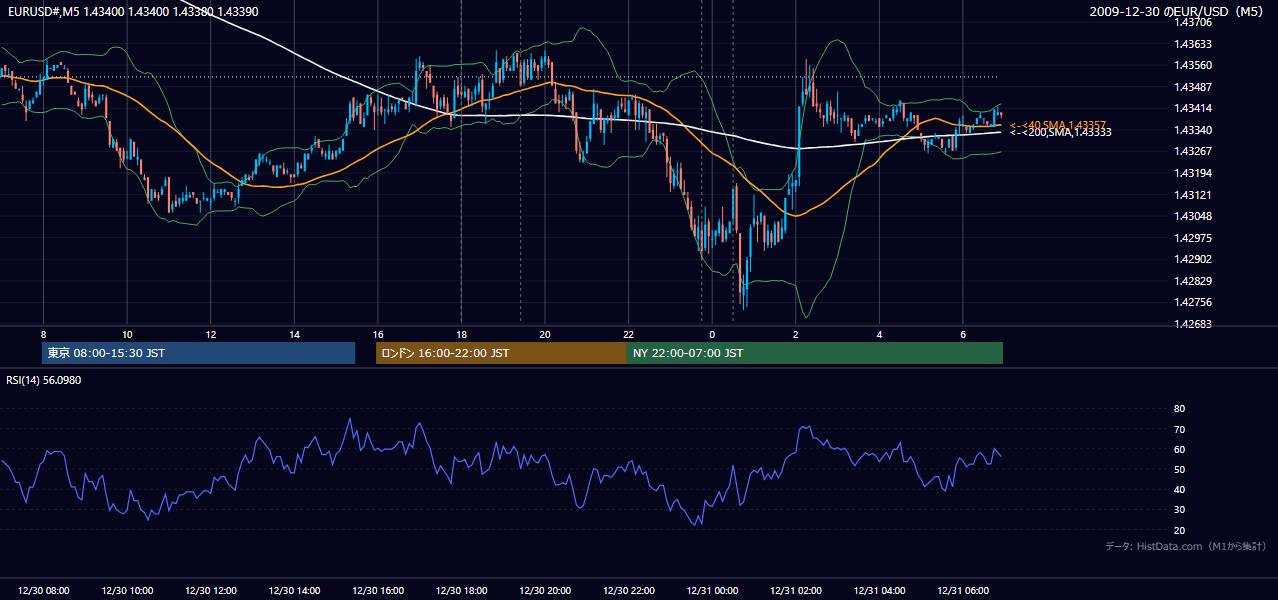The height and width of the screenshot is (600, 1278).
Task: Click the 40 SMA 1.43357 orange label
Action: coord(1058,125)
